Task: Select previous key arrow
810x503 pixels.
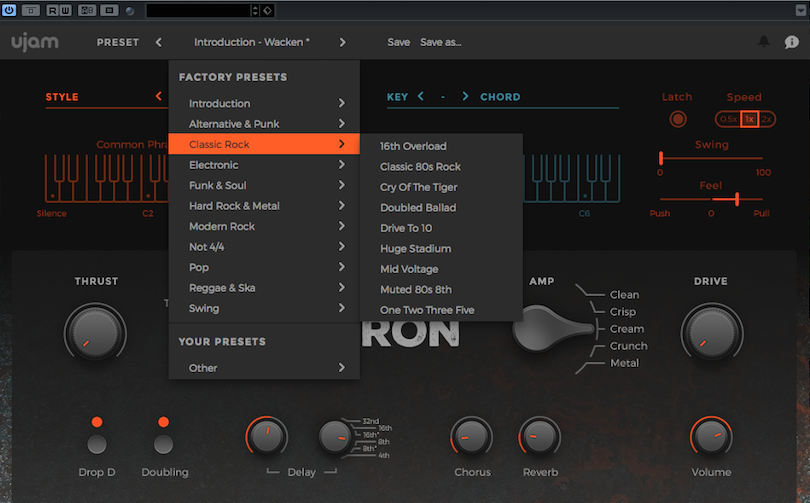Action: (420, 96)
